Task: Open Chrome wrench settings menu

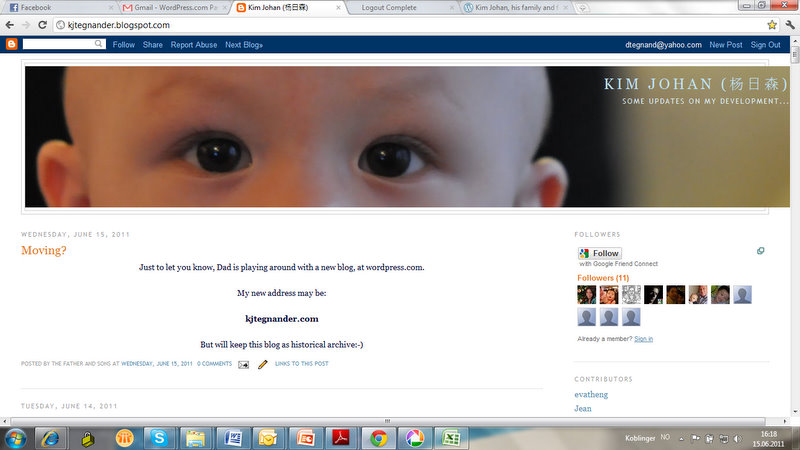Action: 788,24
